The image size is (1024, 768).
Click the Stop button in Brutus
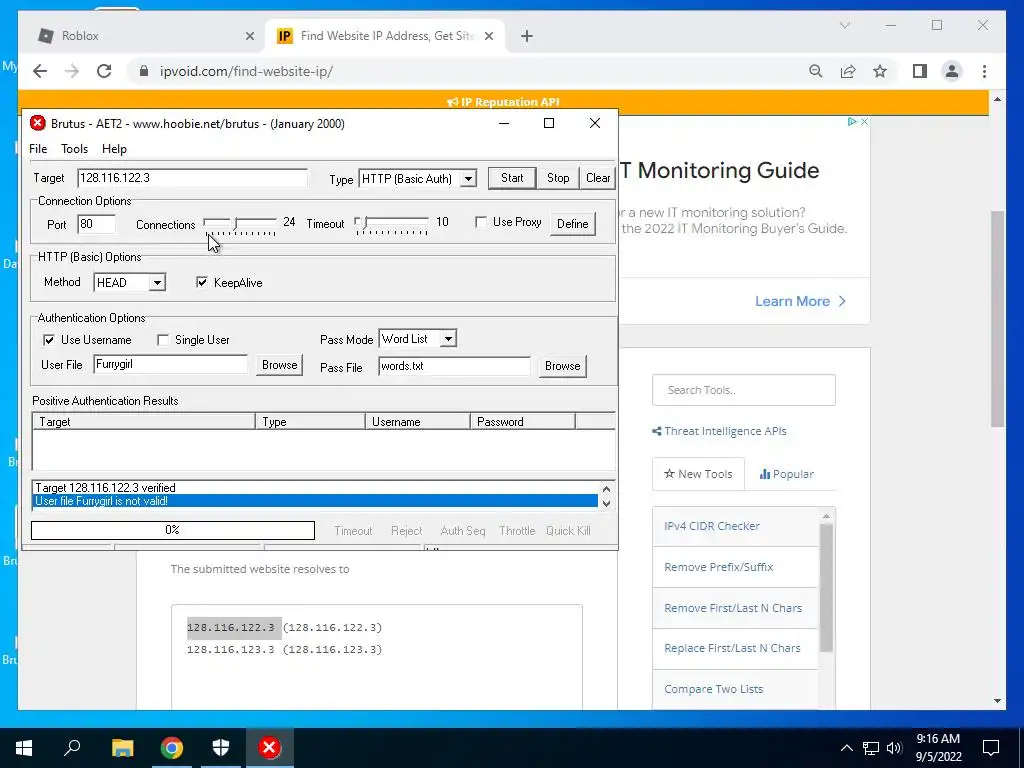558,178
